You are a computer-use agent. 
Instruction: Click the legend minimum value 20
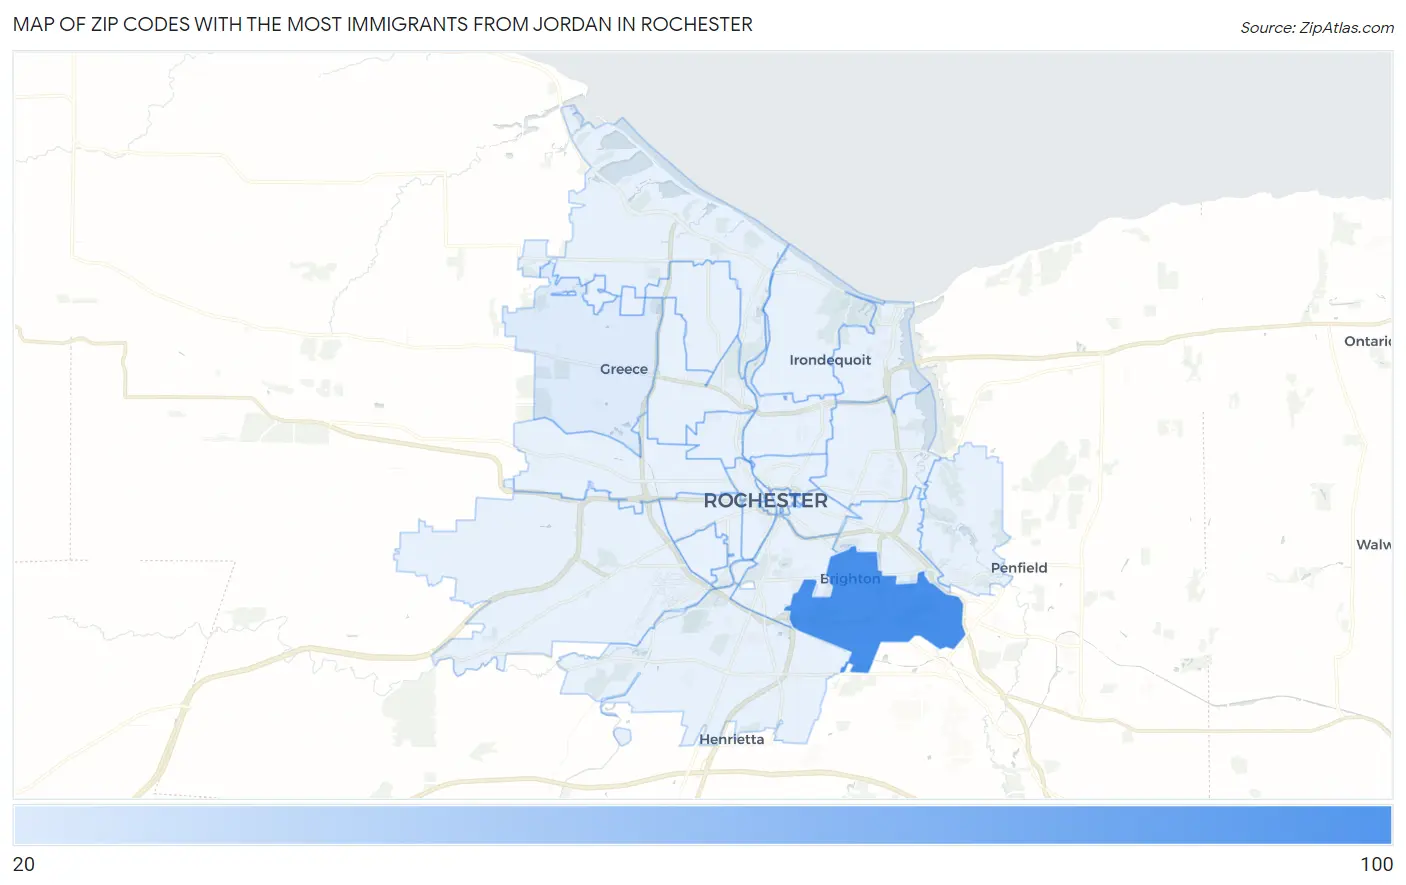pyautogui.click(x=24, y=864)
